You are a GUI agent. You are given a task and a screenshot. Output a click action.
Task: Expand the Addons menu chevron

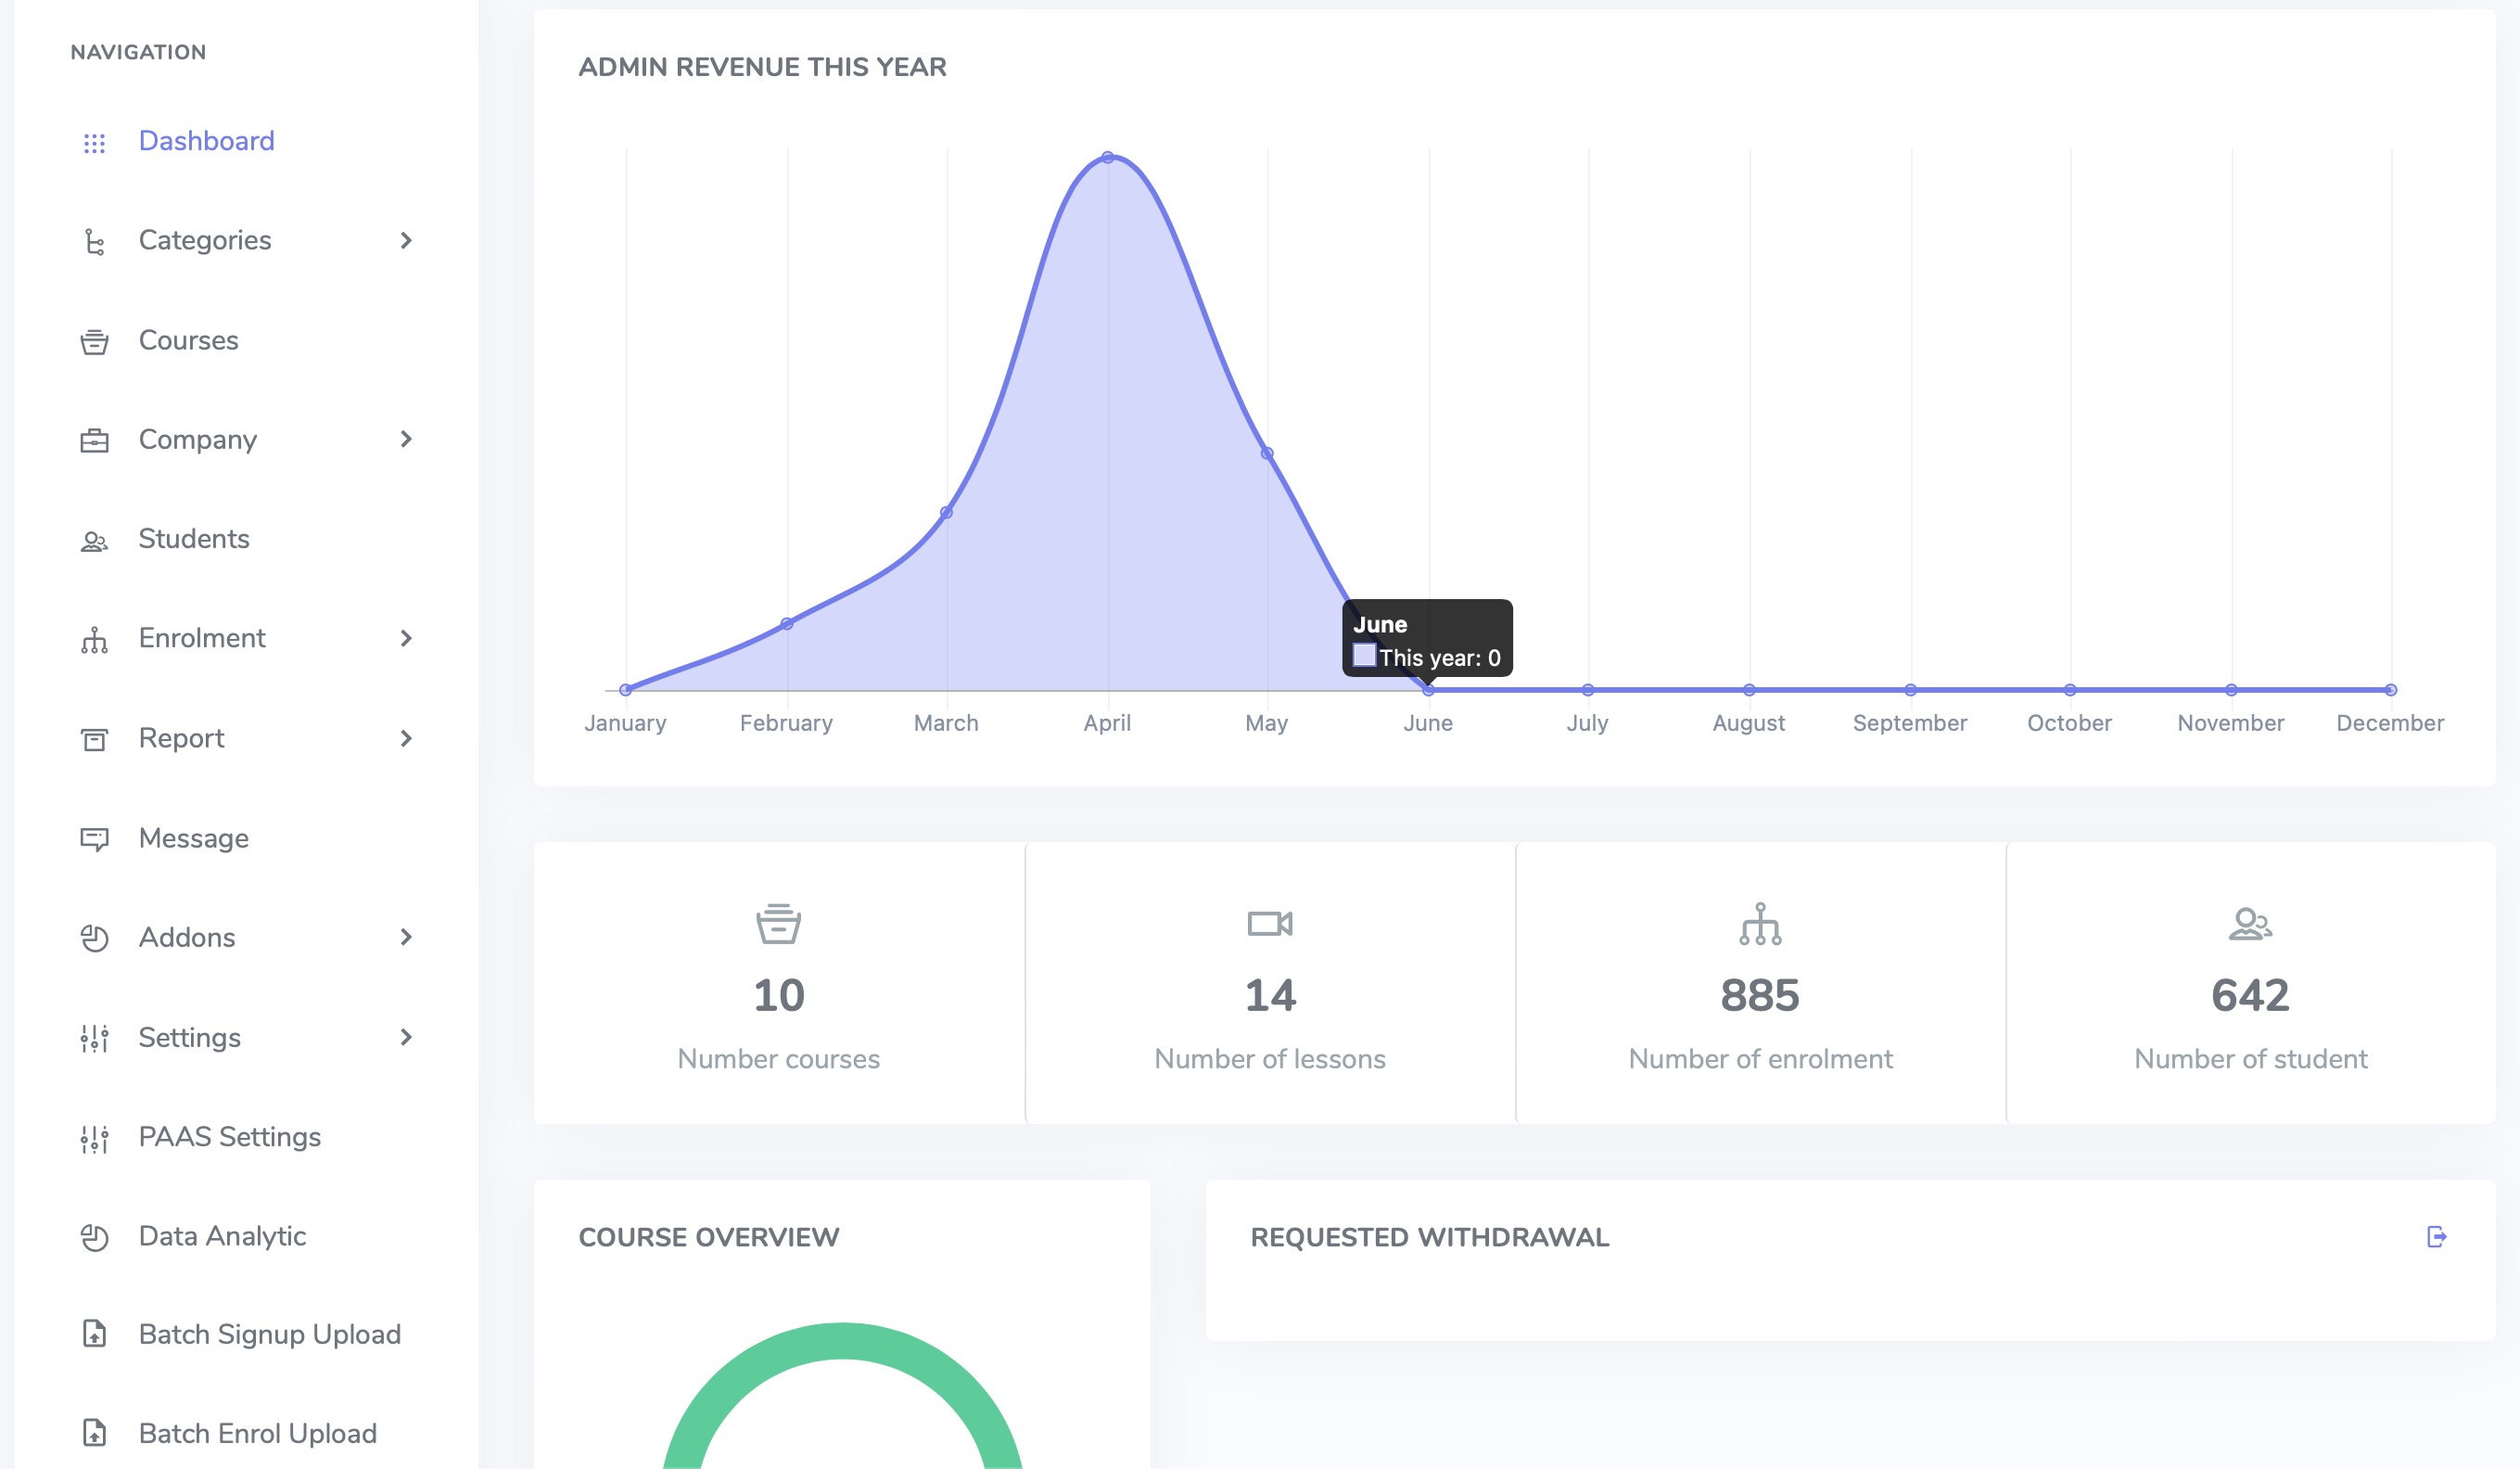click(x=406, y=937)
